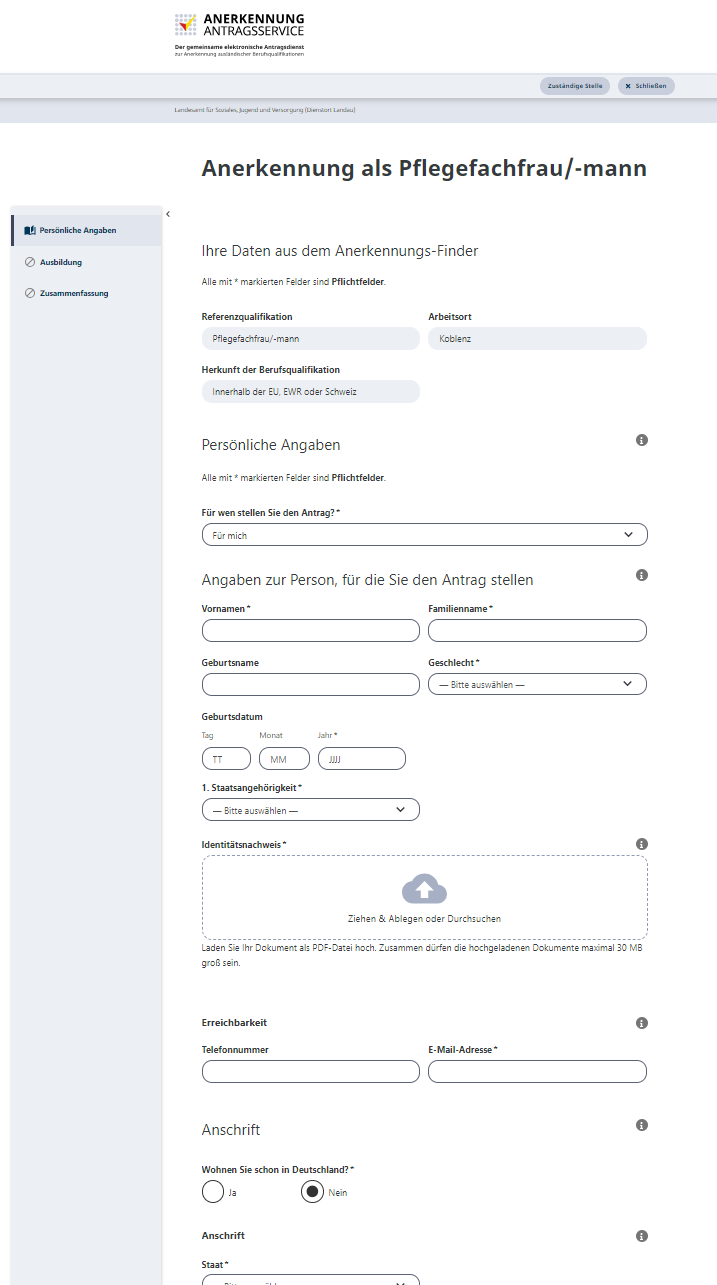
Task: Click 'Ihre Daten aus dem Anerkennungs-Finder' heading
Action: coord(340,251)
